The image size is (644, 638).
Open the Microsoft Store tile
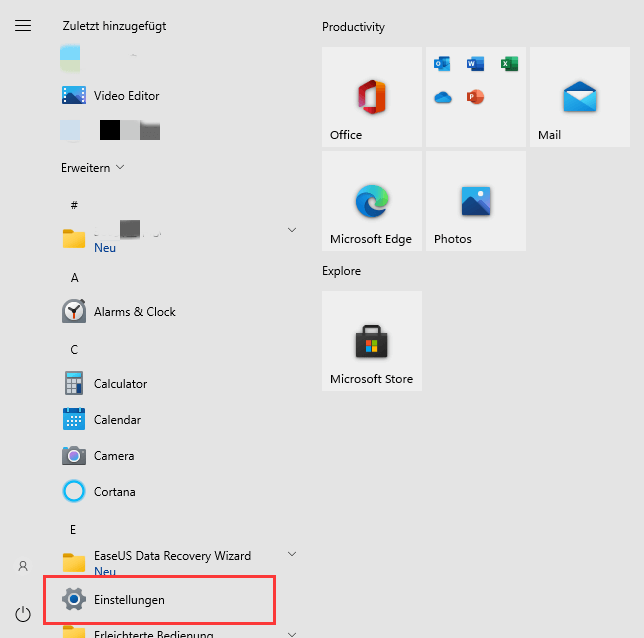372,341
